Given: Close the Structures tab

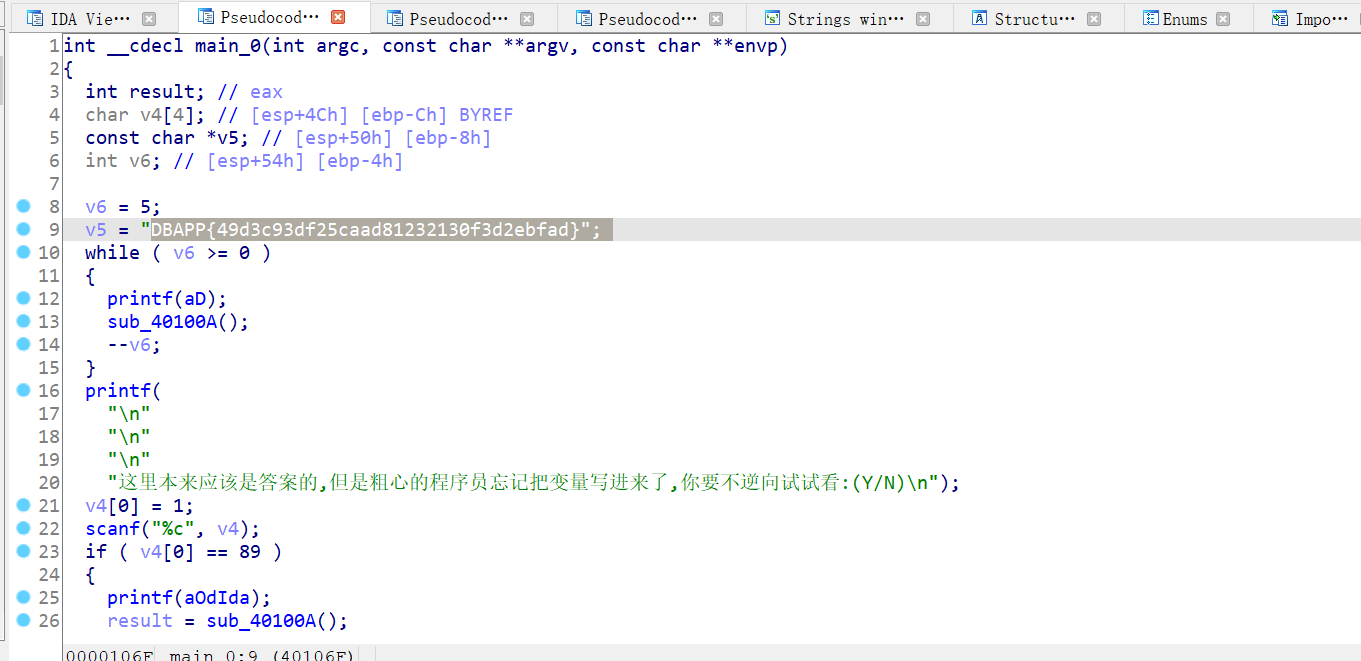Looking at the screenshot, I should pos(1094,19).
